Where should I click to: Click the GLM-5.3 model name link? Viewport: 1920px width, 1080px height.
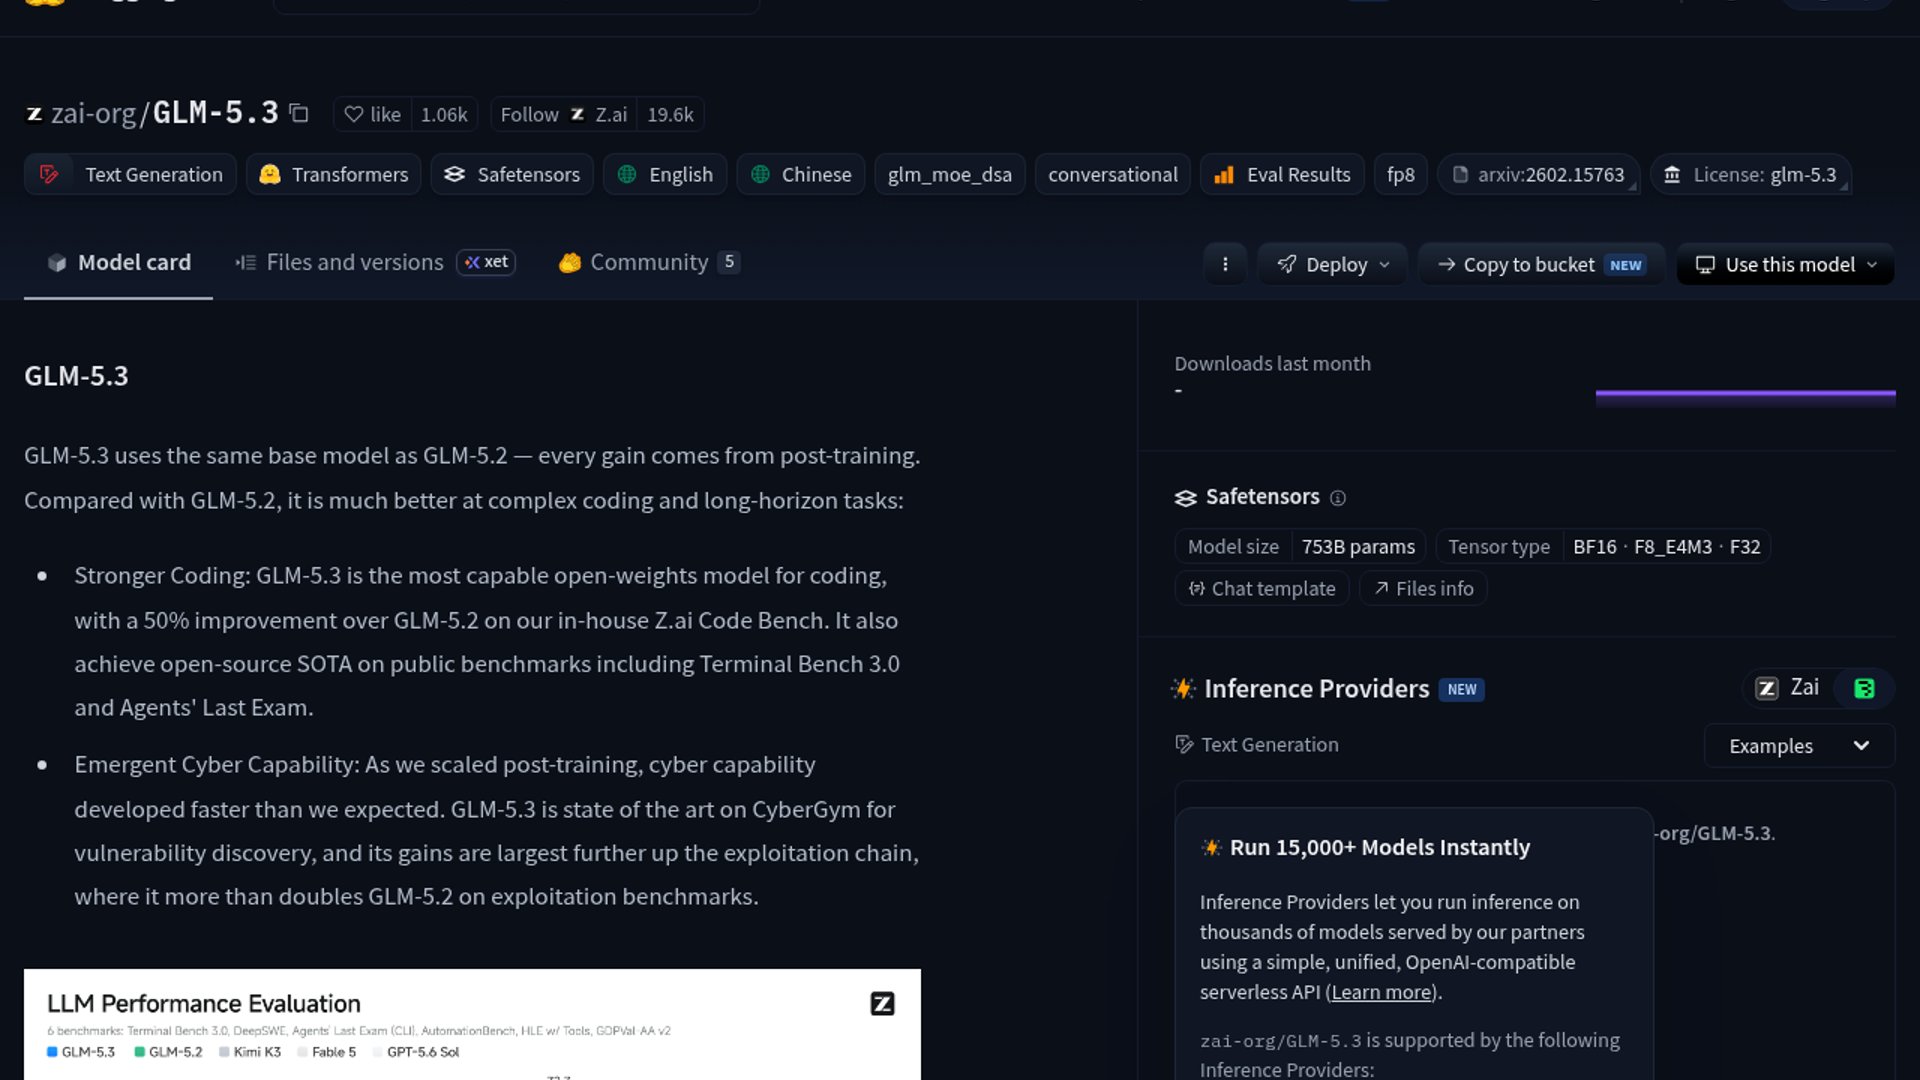coord(215,112)
